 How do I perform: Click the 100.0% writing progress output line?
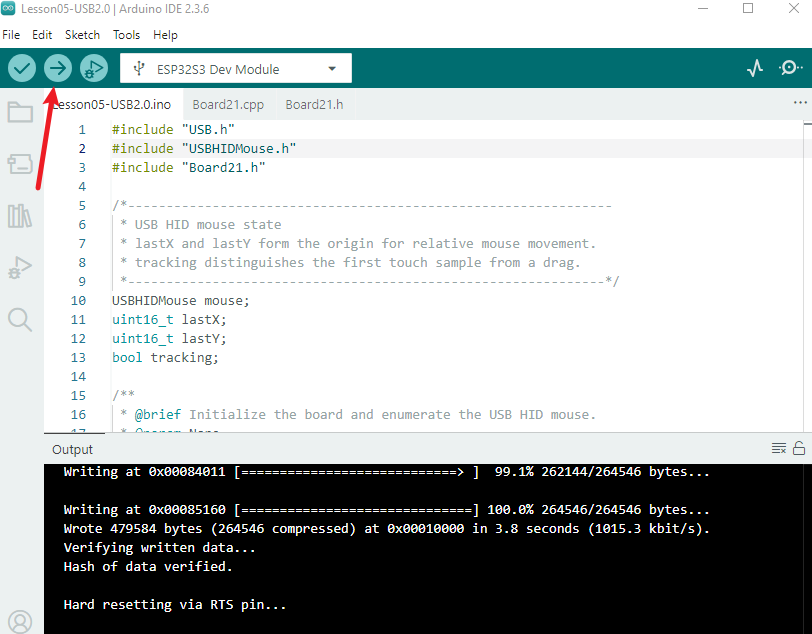[x=386, y=510]
